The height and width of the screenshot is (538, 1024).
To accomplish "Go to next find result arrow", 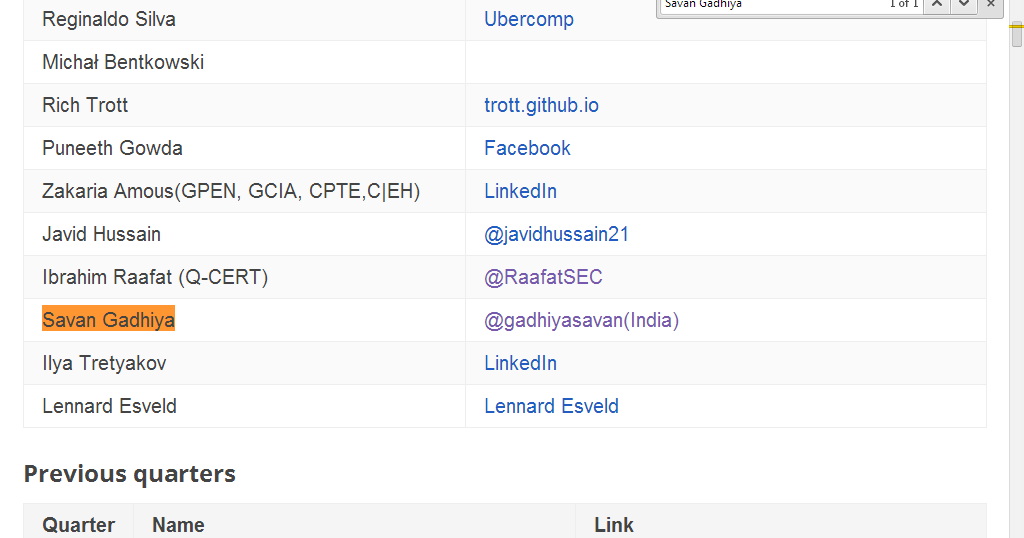I will tap(962, 5).
